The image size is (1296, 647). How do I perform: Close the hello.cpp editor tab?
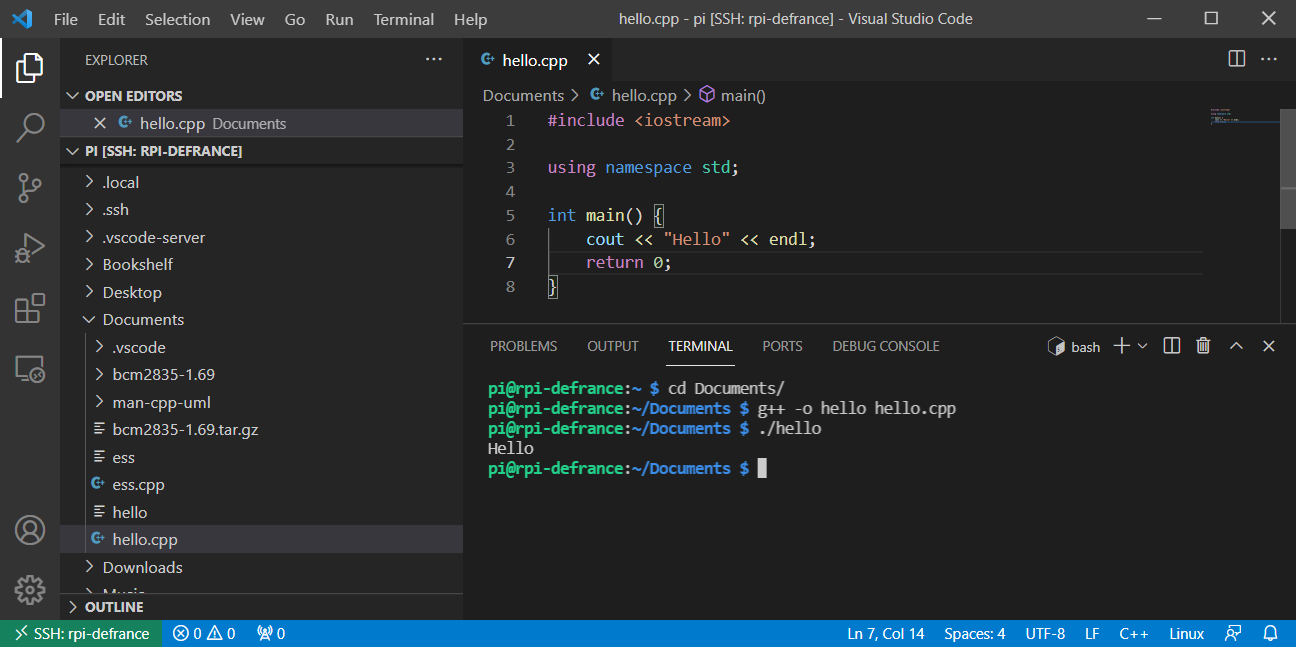pos(594,60)
